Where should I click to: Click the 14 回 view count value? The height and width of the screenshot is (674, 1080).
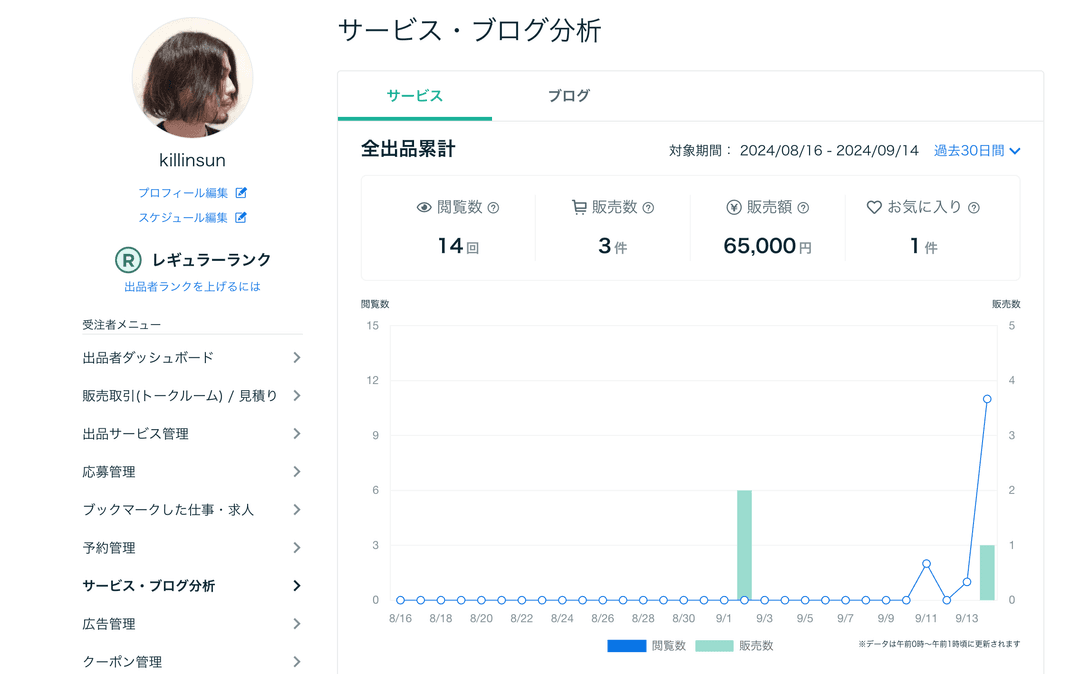point(458,246)
